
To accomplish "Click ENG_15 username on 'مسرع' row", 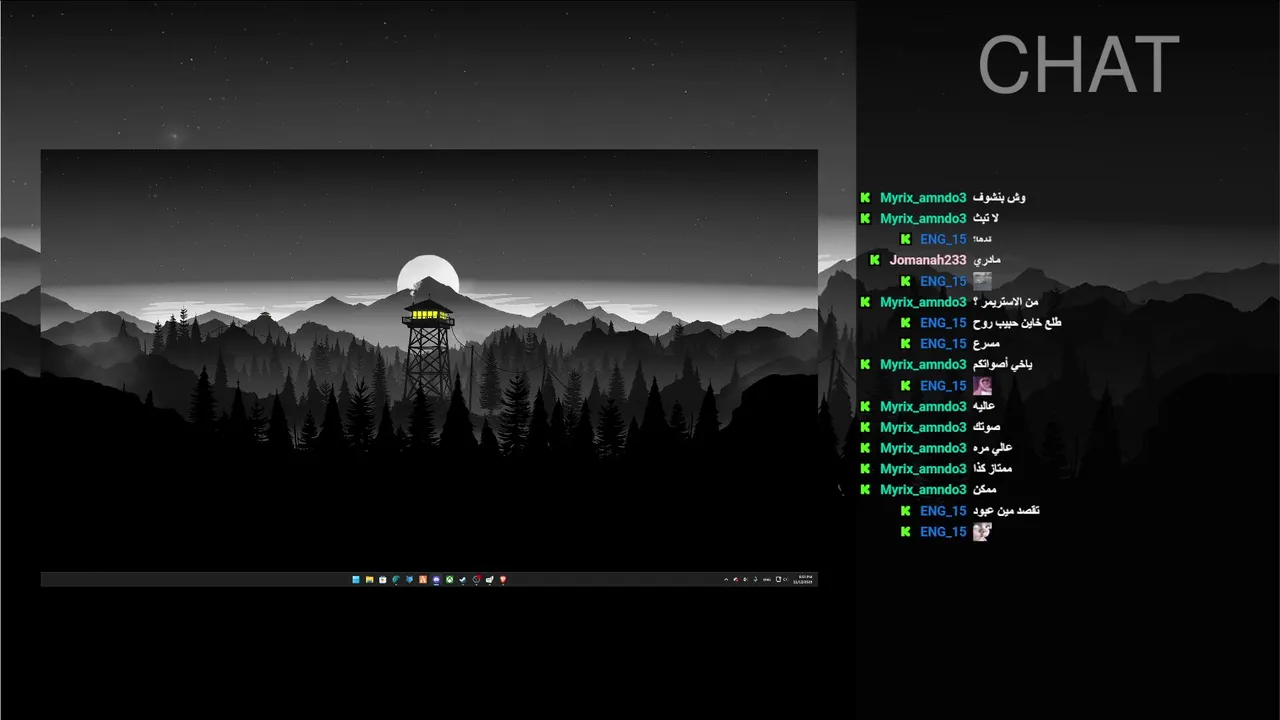I will [x=943, y=344].
